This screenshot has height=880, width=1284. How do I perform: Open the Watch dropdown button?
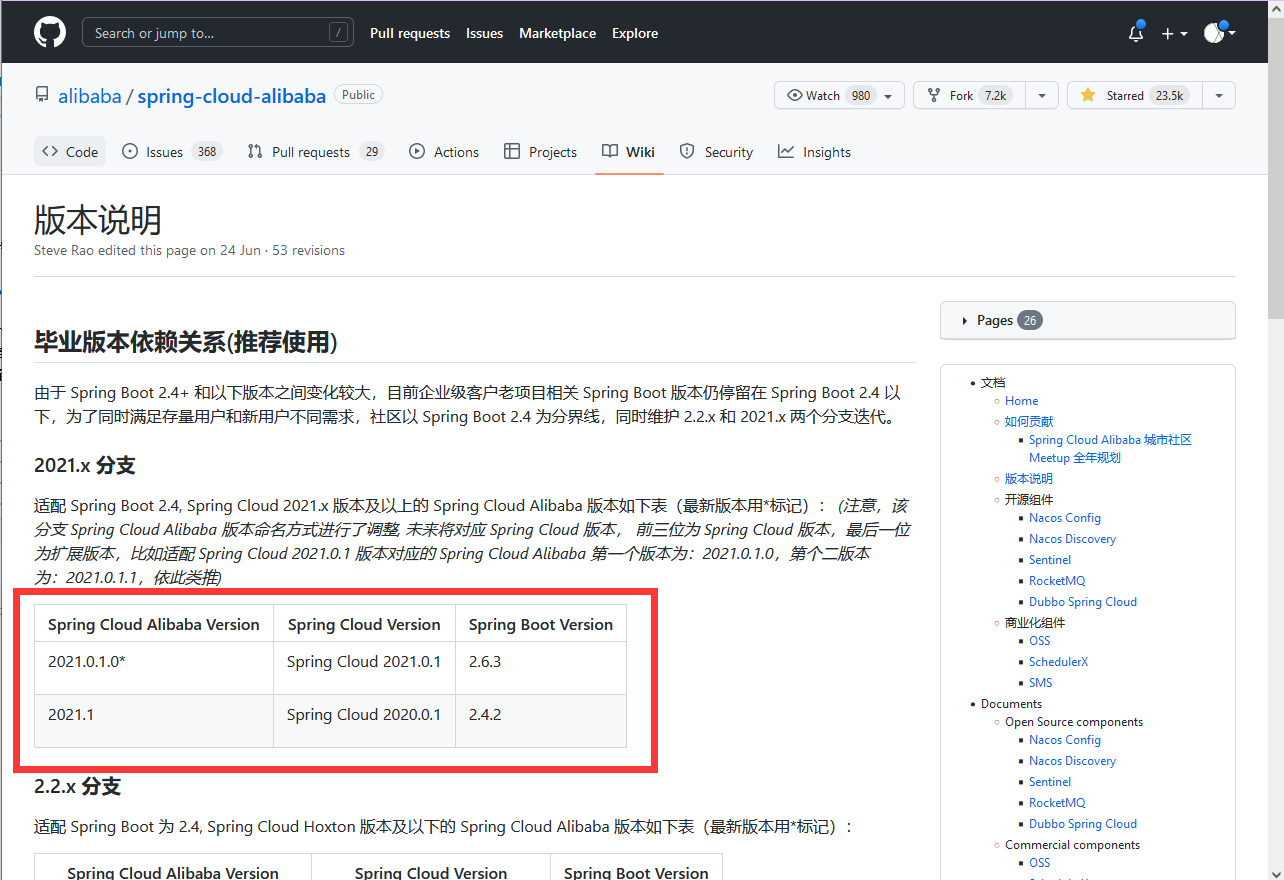coord(839,95)
